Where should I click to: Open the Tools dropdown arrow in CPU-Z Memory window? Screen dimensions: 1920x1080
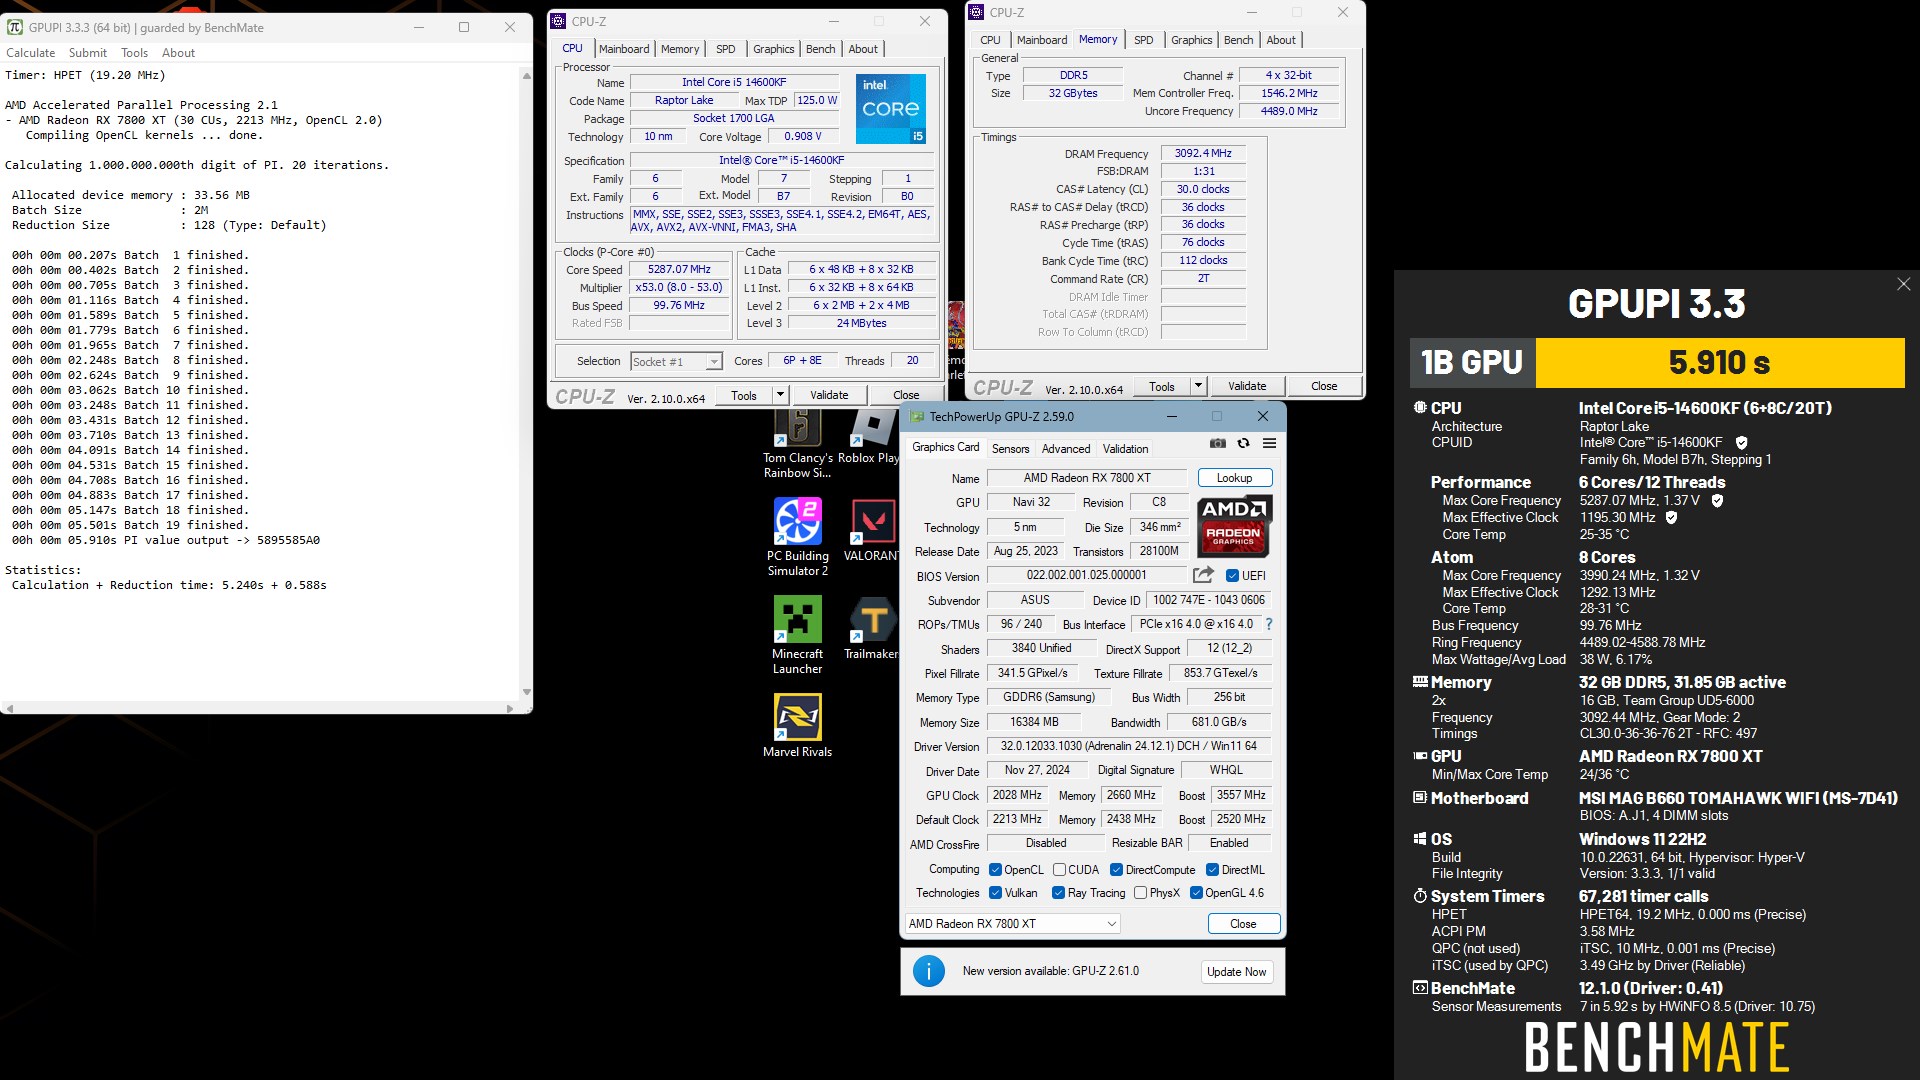[1198, 386]
